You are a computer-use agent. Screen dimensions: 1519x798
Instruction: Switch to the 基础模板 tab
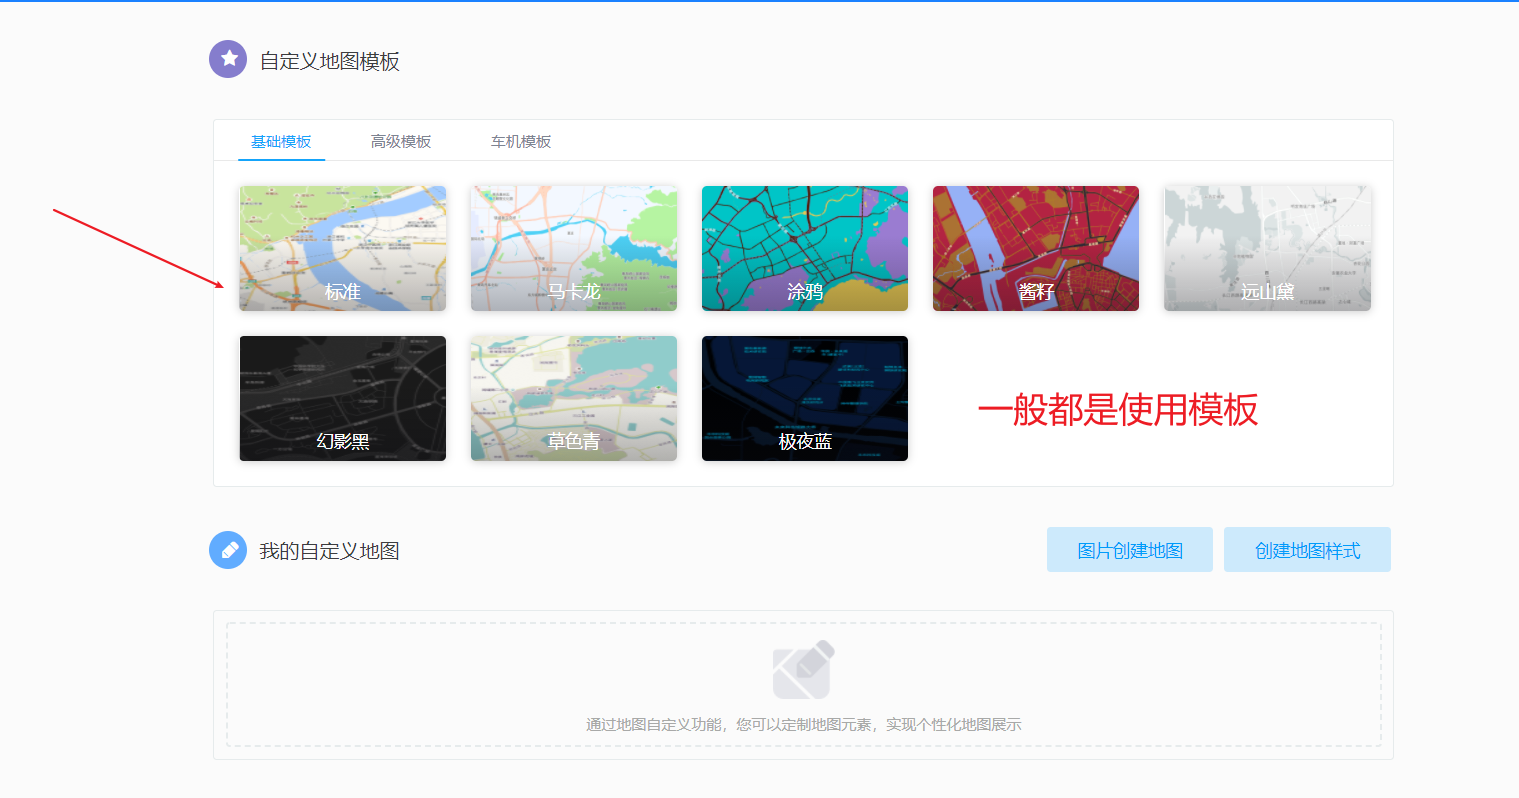[281, 142]
